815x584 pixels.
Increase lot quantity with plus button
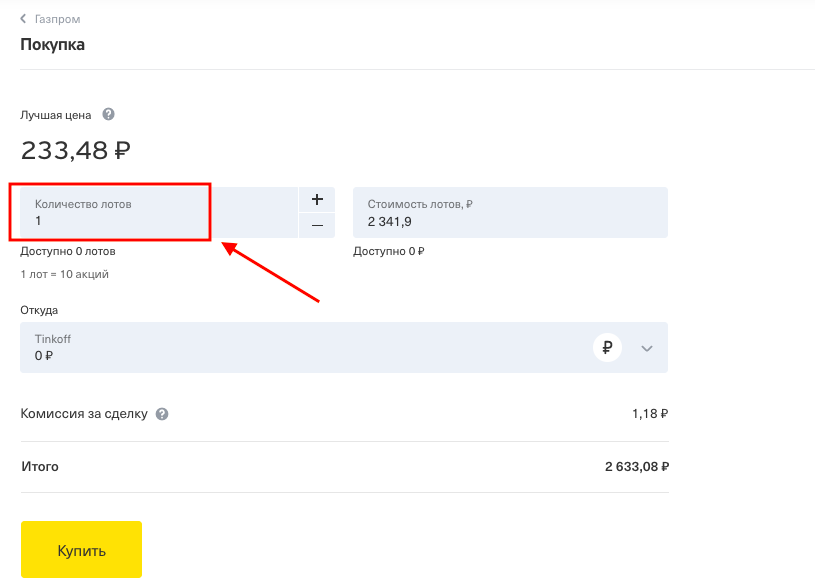tap(317, 199)
